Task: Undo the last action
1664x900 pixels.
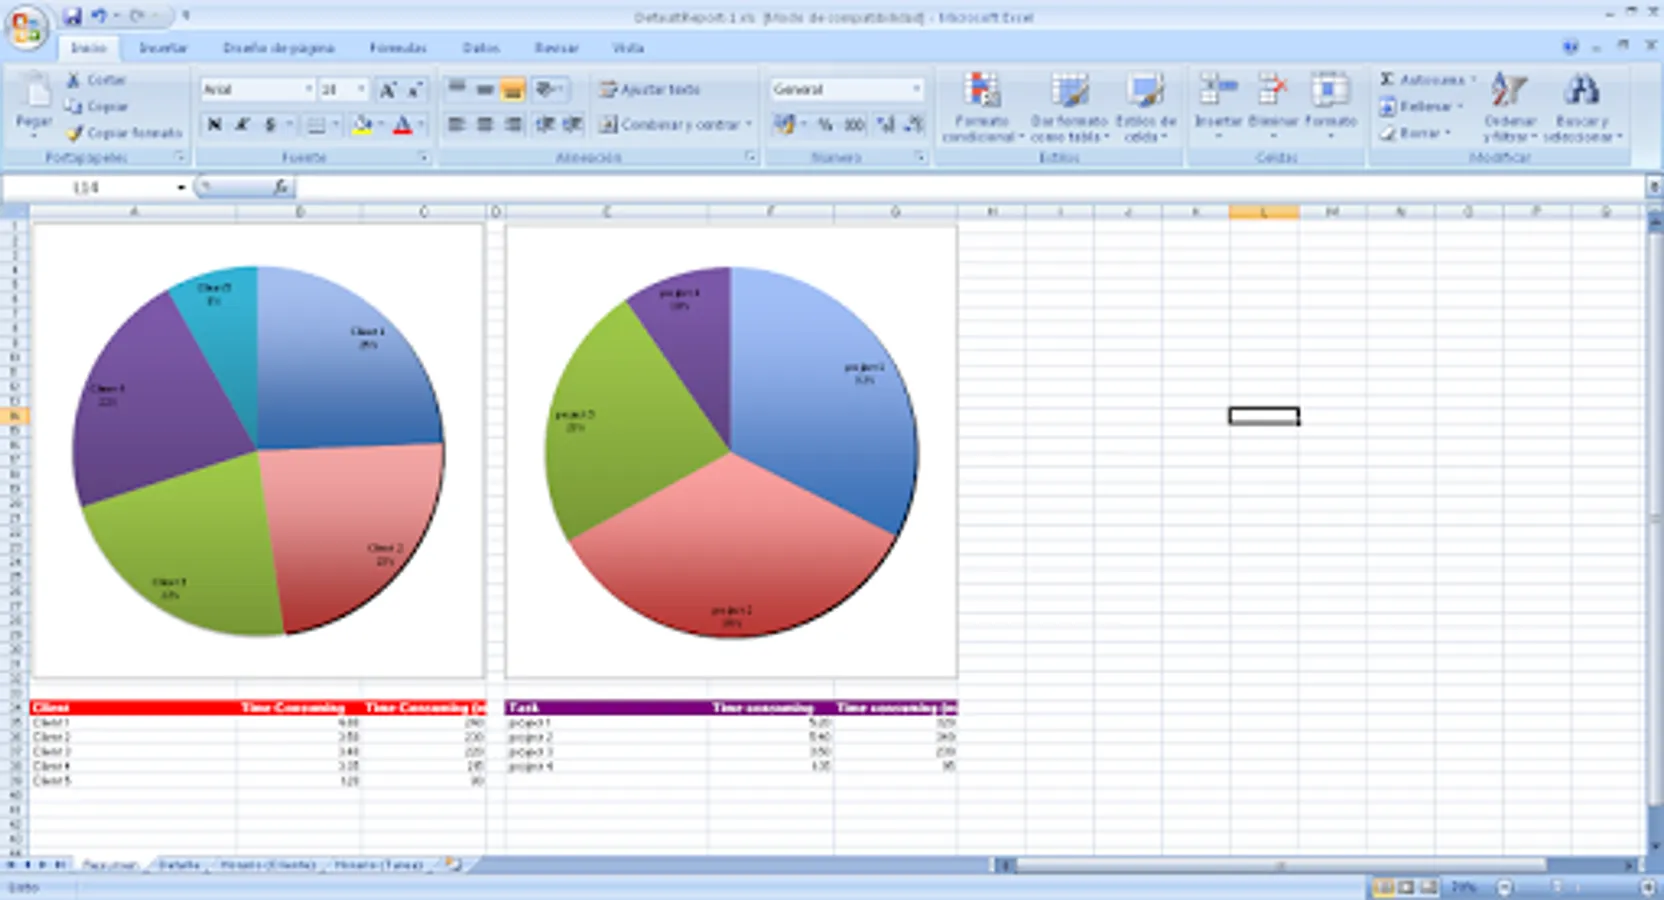Action: (98, 16)
